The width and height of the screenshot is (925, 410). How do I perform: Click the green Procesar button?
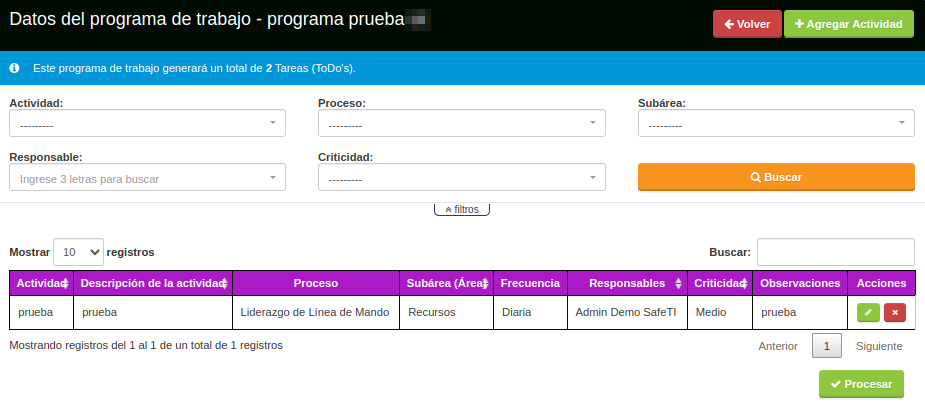tap(861, 384)
